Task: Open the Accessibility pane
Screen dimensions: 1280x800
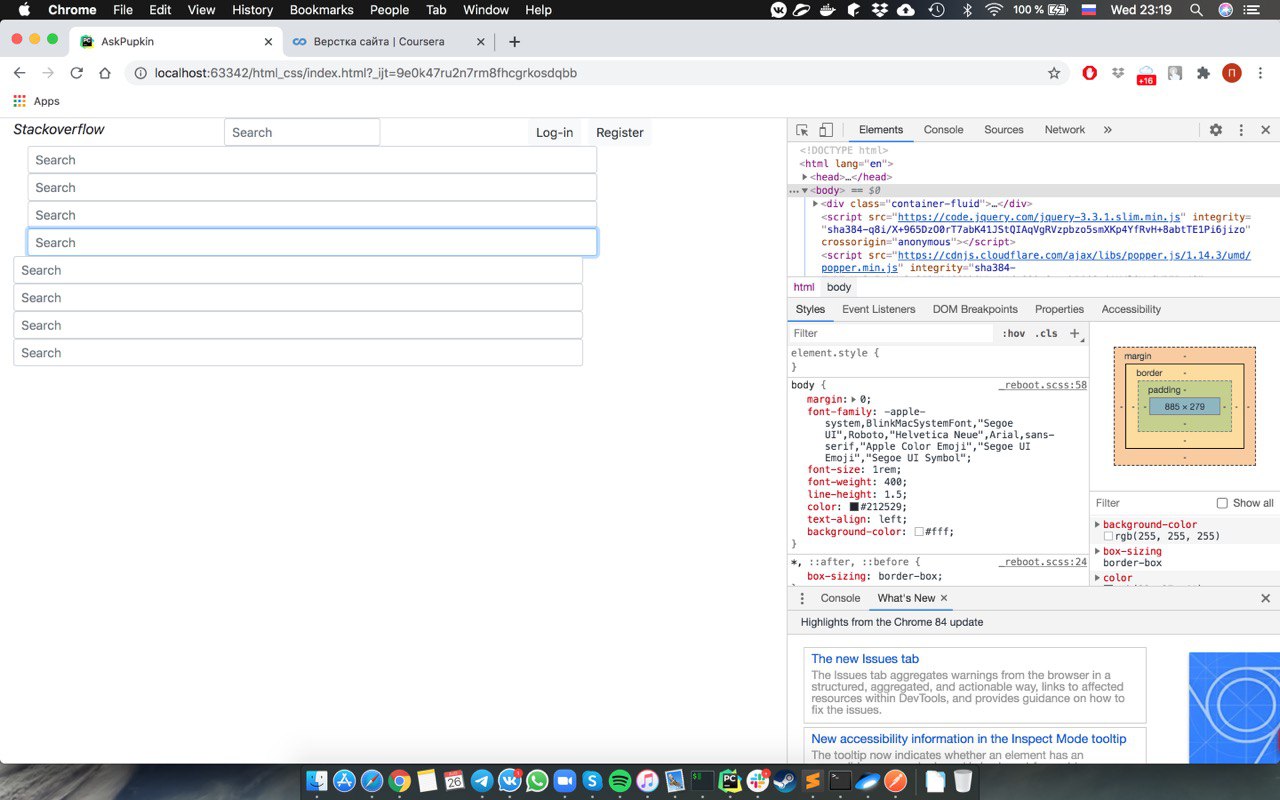Action: (1131, 309)
